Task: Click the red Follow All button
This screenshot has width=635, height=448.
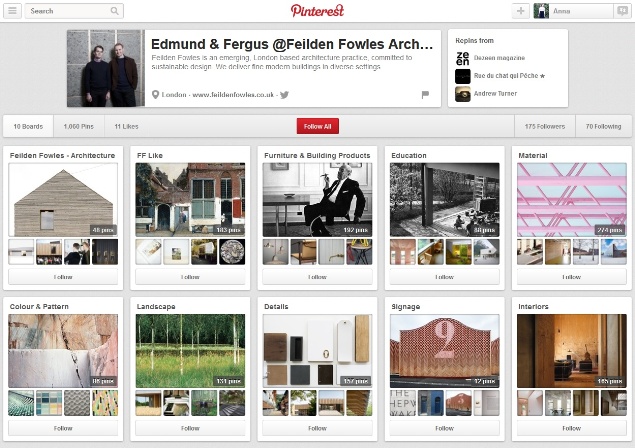Action: (318, 126)
